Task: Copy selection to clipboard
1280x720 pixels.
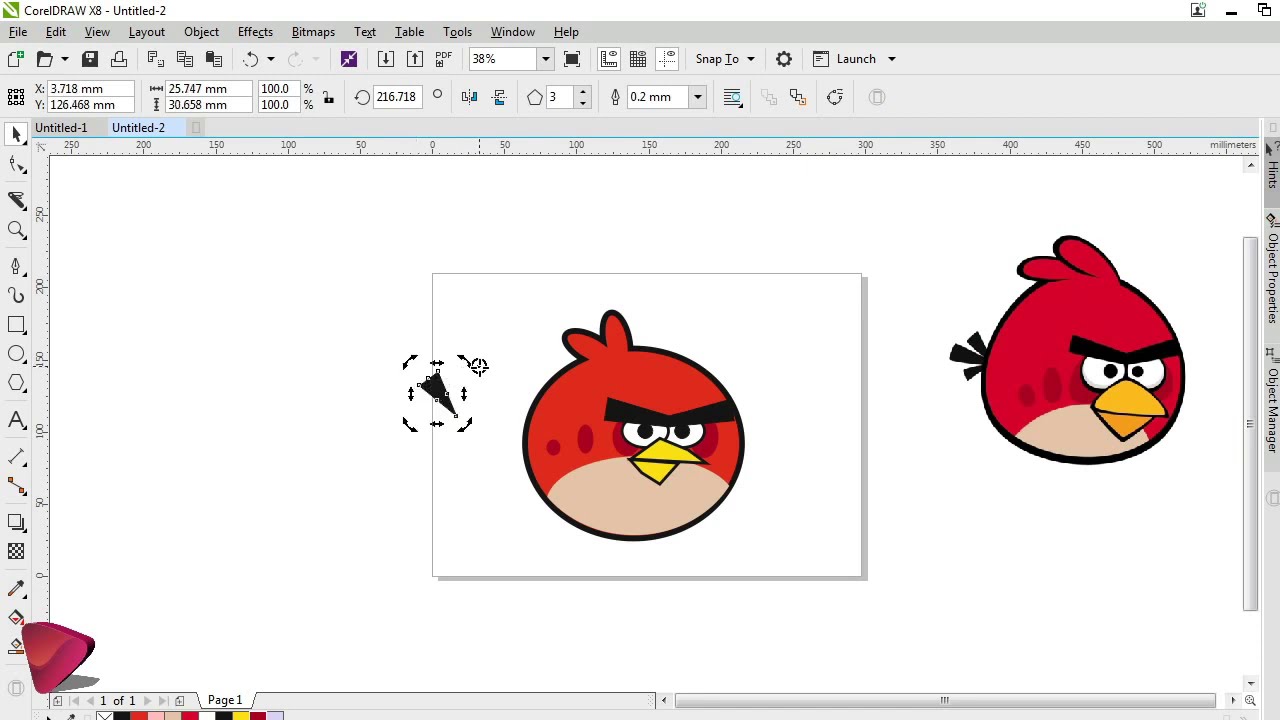Action: [x=184, y=59]
